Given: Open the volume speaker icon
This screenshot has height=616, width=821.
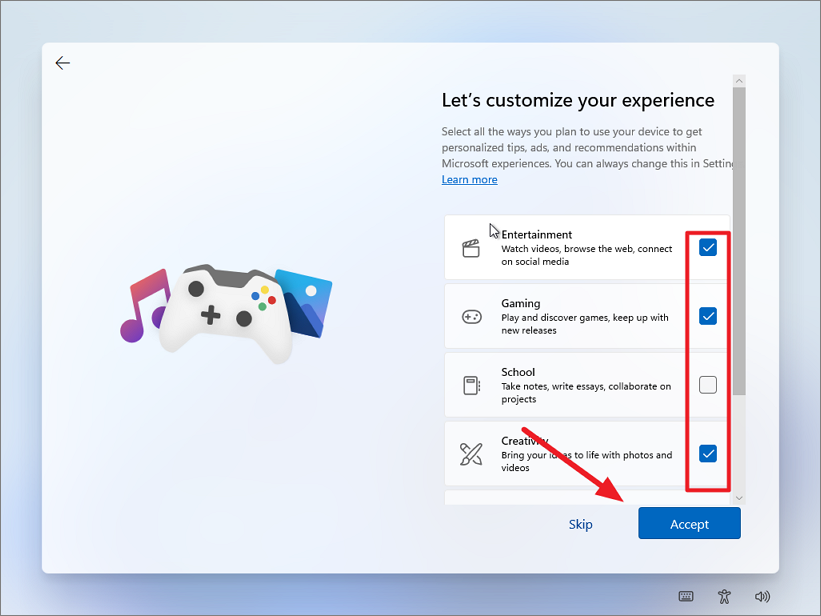Looking at the screenshot, I should [x=762, y=596].
